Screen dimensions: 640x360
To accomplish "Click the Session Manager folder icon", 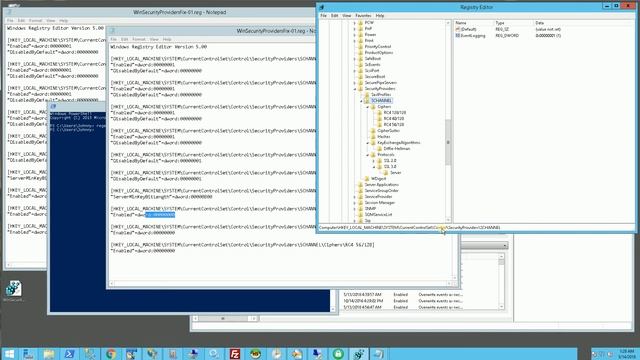I will click(360, 202).
